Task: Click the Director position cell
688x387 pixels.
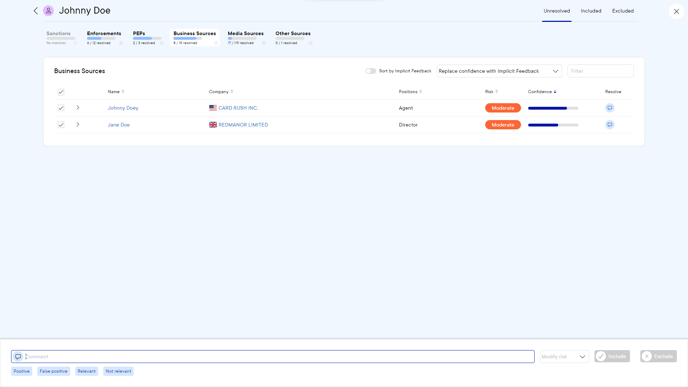Action: [x=408, y=125]
